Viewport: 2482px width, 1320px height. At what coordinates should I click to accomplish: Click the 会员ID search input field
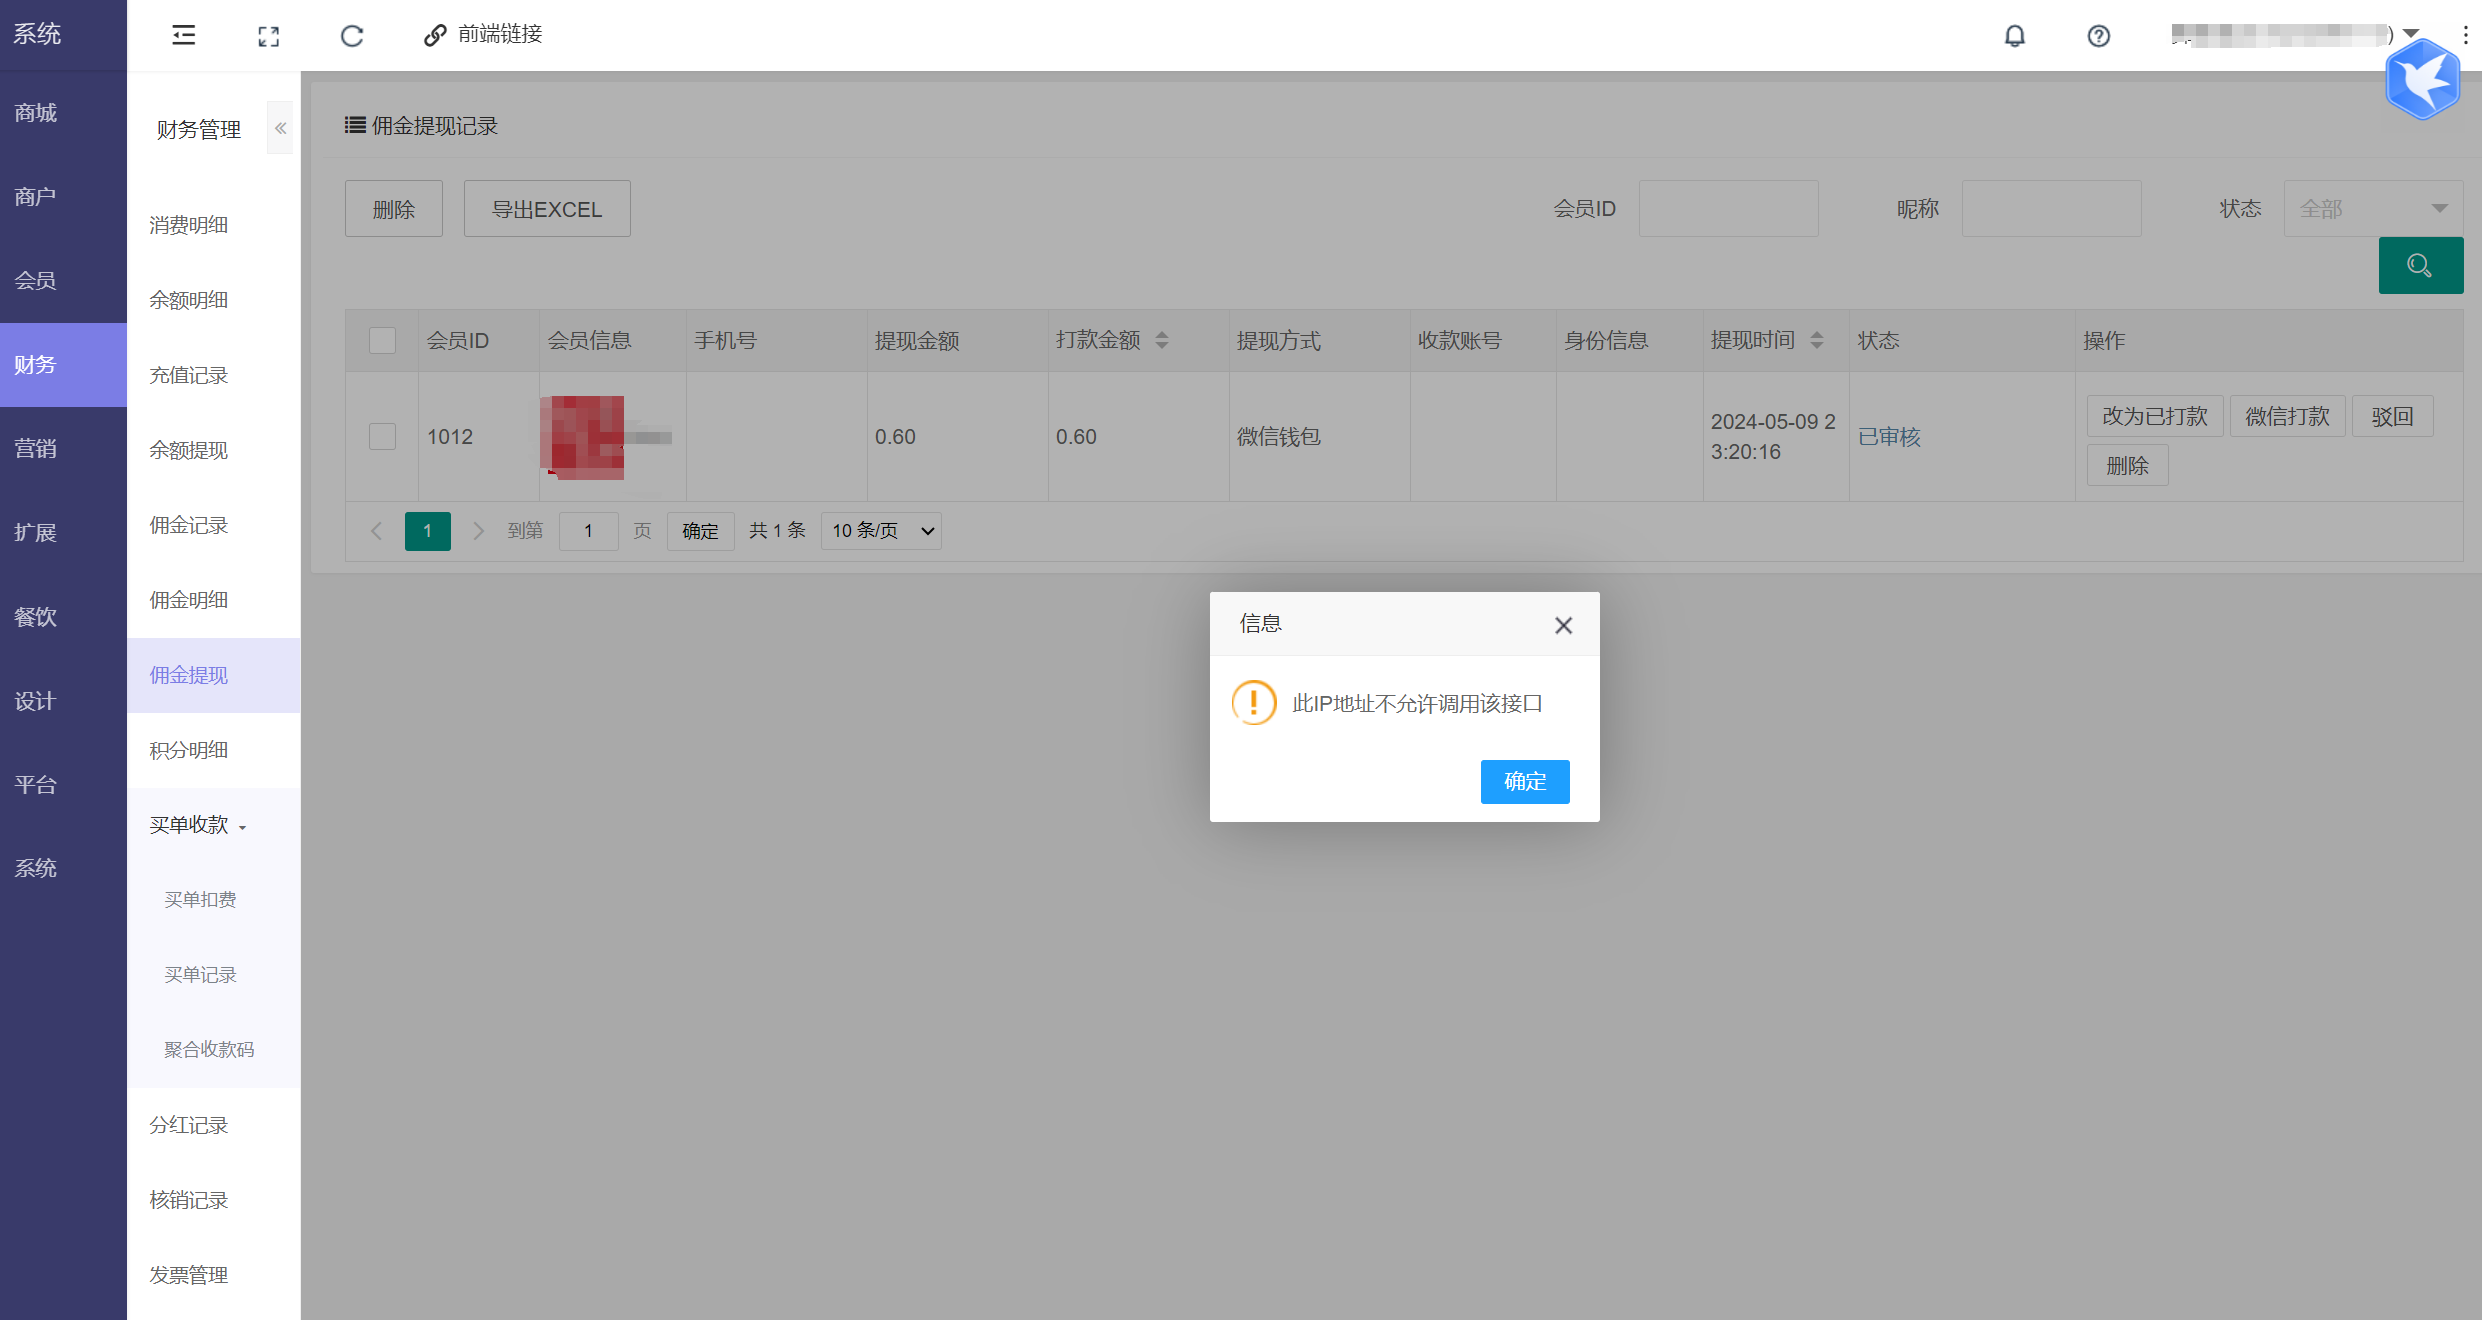click(x=1728, y=208)
